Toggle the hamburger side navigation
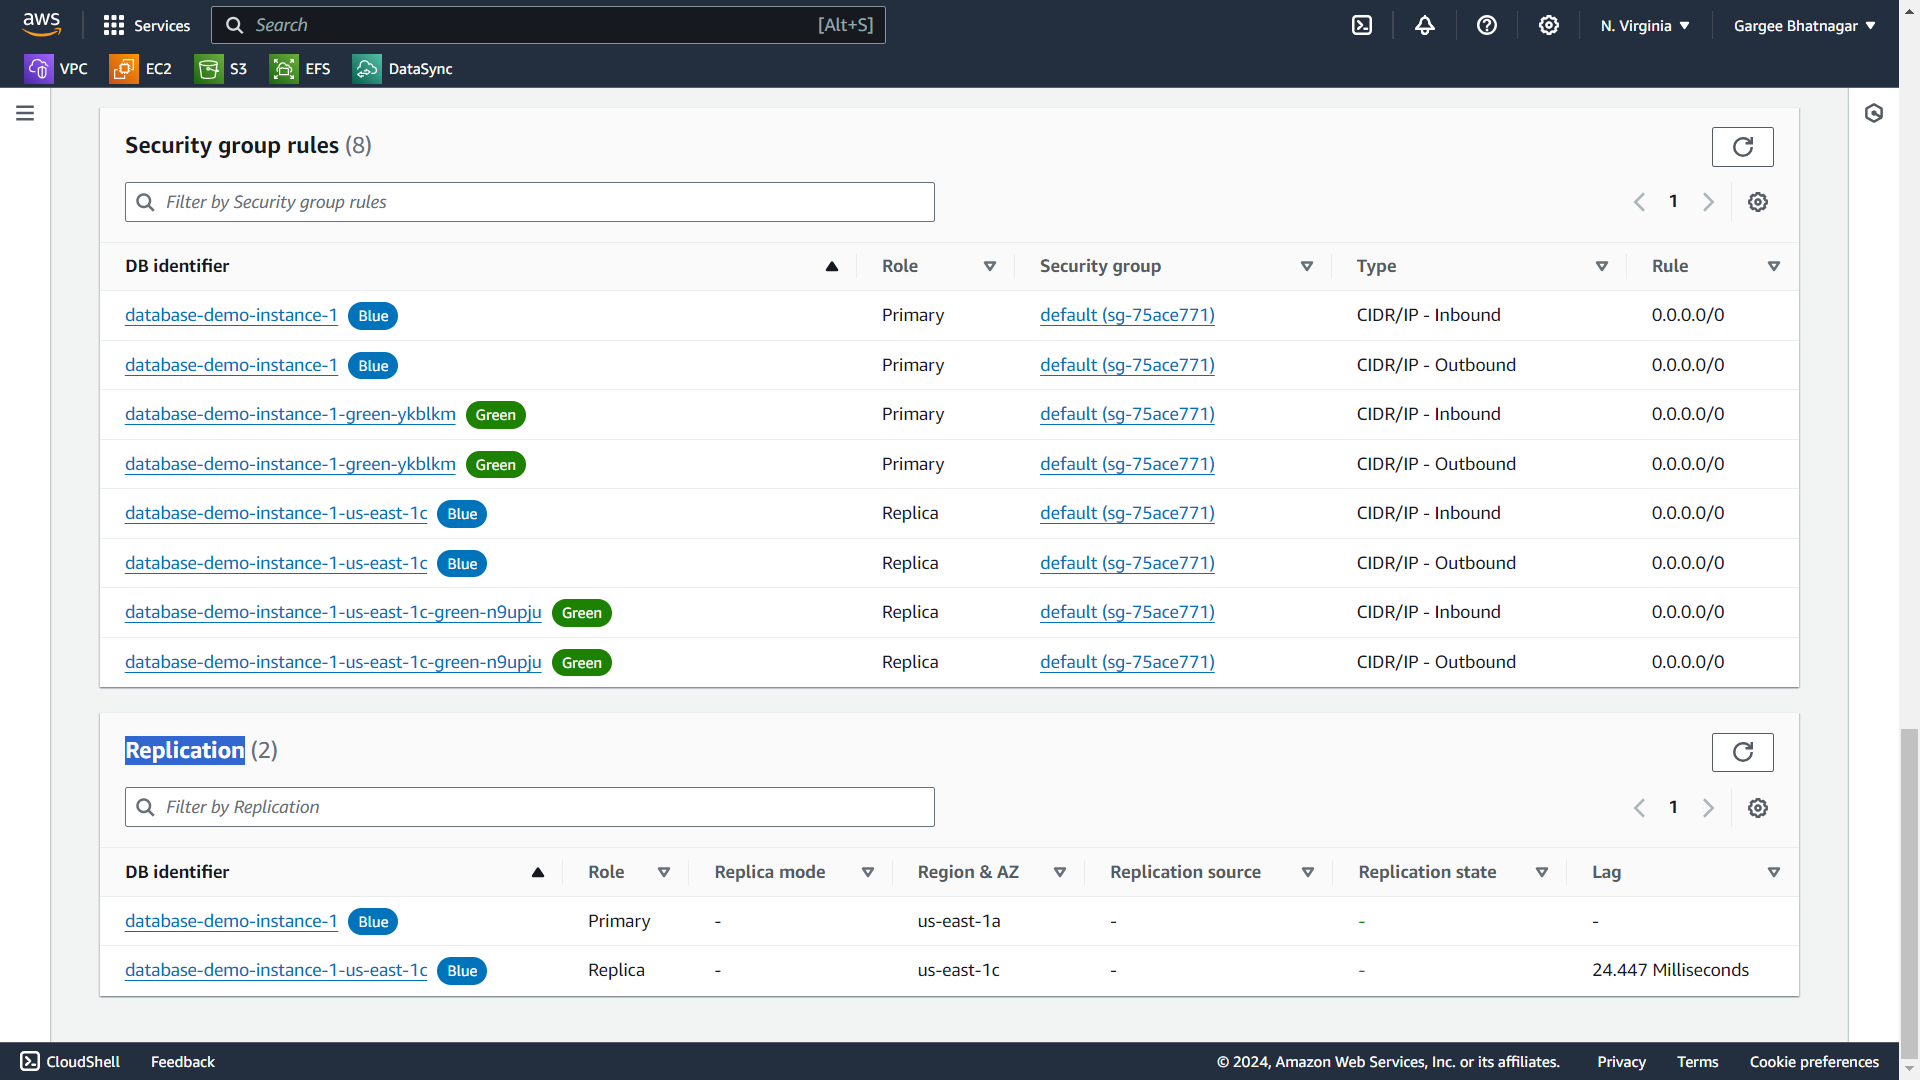Viewport: 1920px width, 1080px height. point(25,113)
